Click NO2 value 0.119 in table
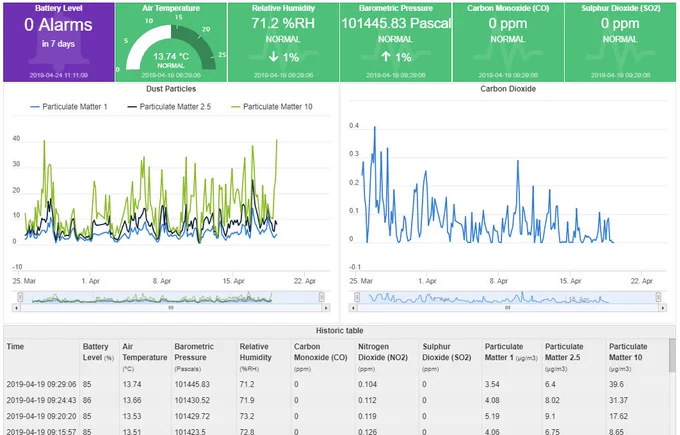 (x=367, y=416)
